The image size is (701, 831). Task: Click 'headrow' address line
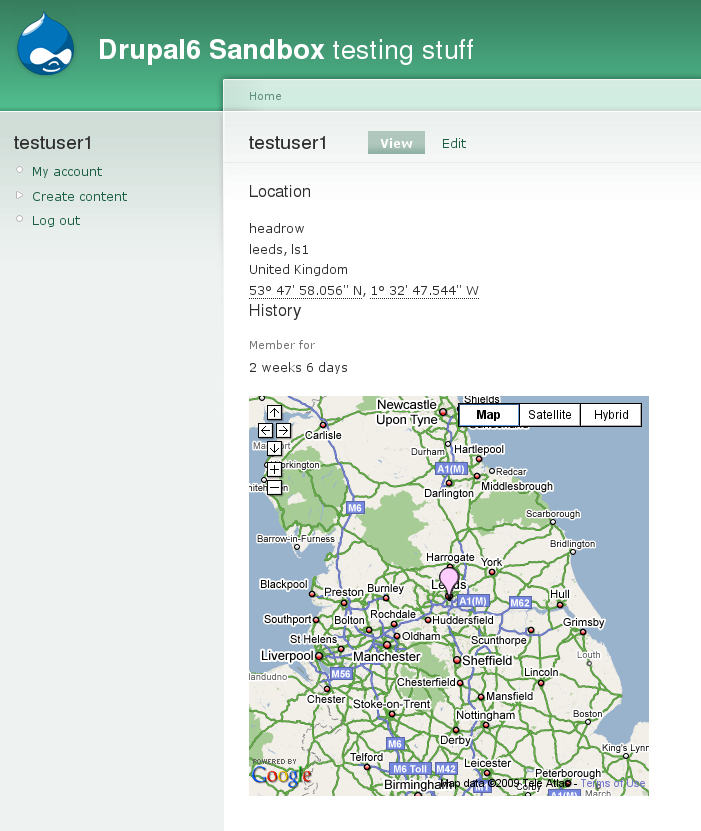click(x=277, y=228)
